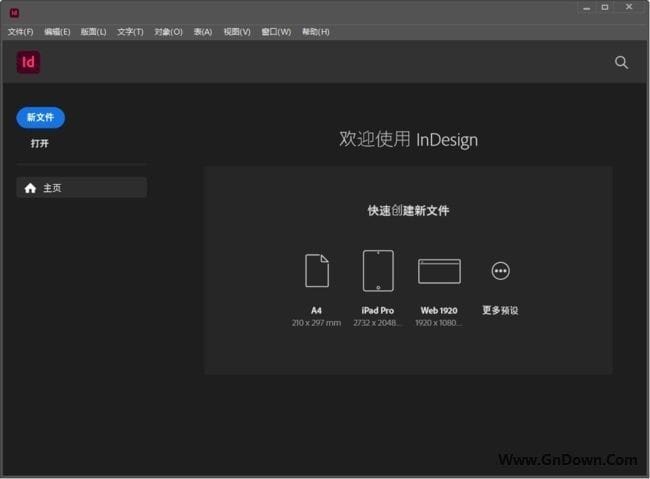
Task: Click the blue 新文件 button
Action: point(41,117)
